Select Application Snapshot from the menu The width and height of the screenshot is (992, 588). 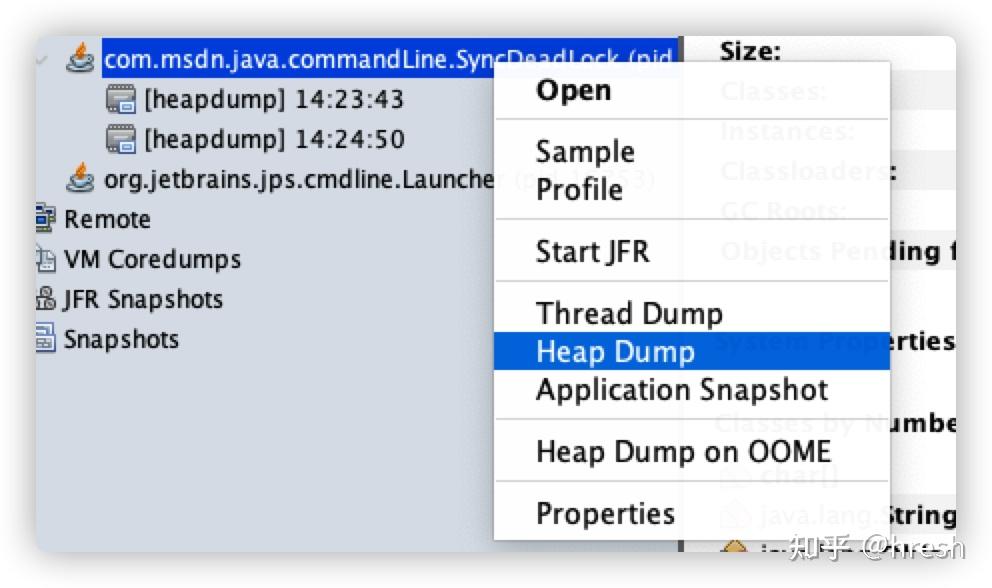tap(681, 390)
